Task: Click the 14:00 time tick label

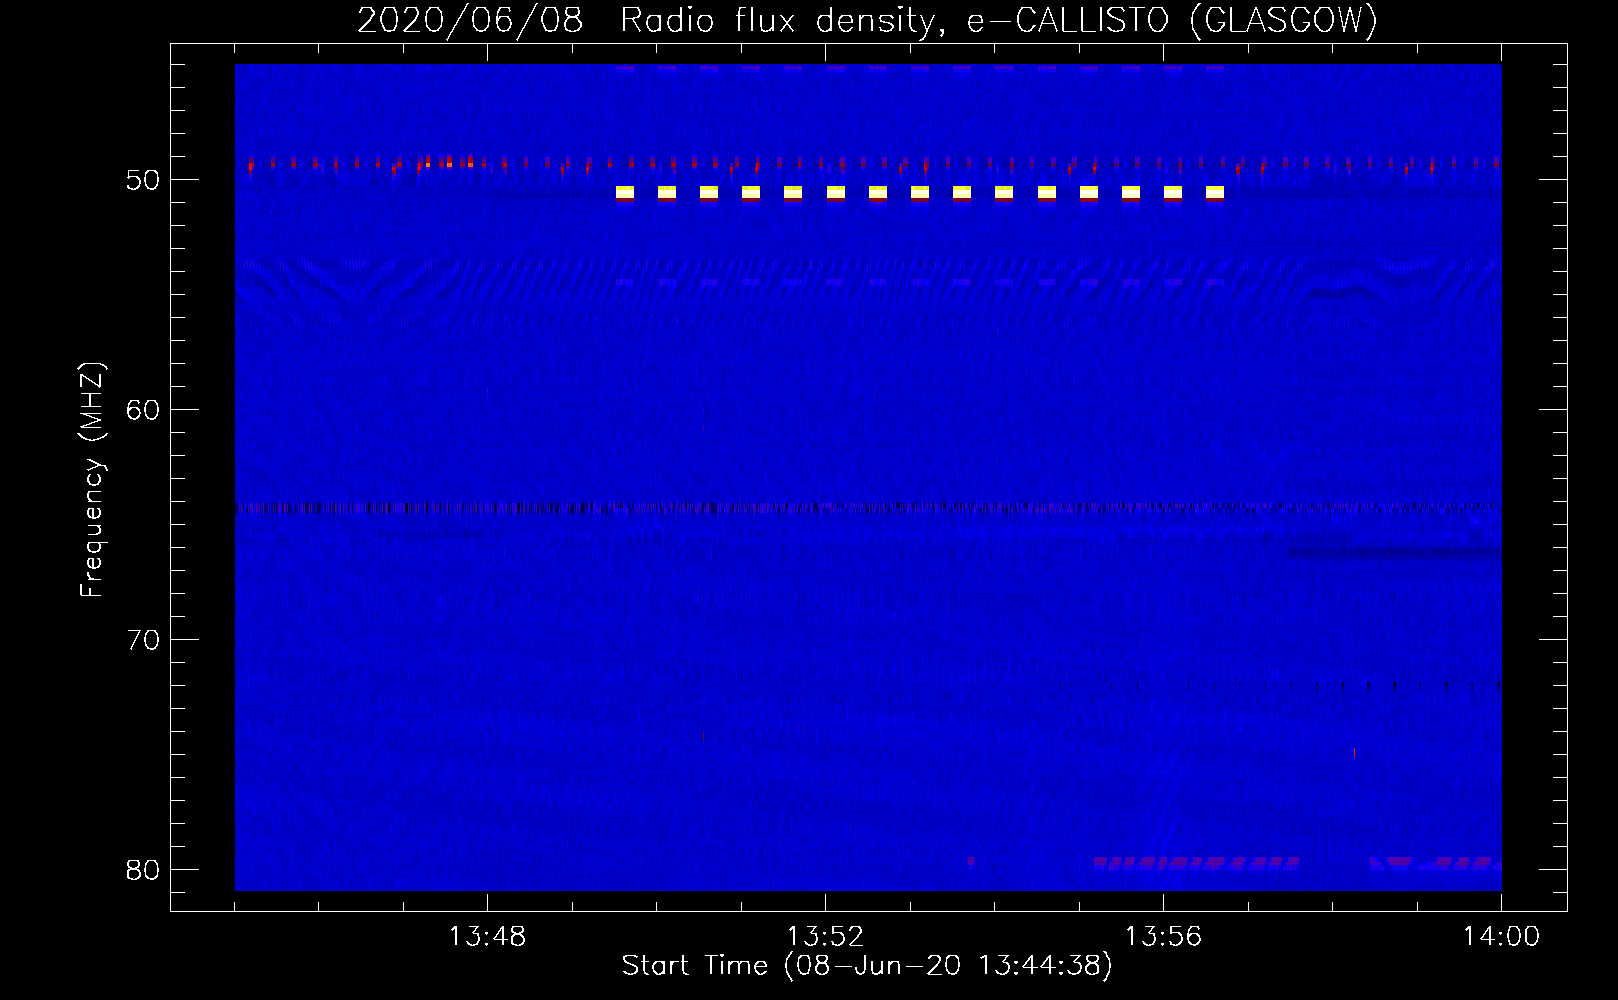Action: (x=1501, y=937)
